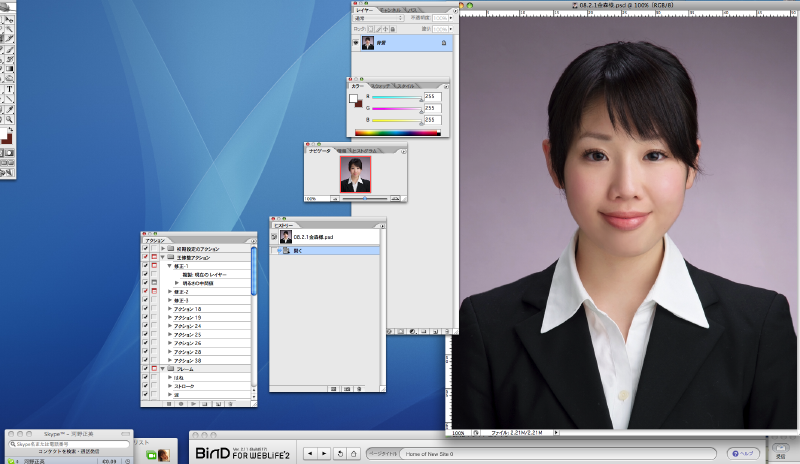Click the Navigator zoom slider
The height and width of the screenshot is (464, 800).
(365, 199)
